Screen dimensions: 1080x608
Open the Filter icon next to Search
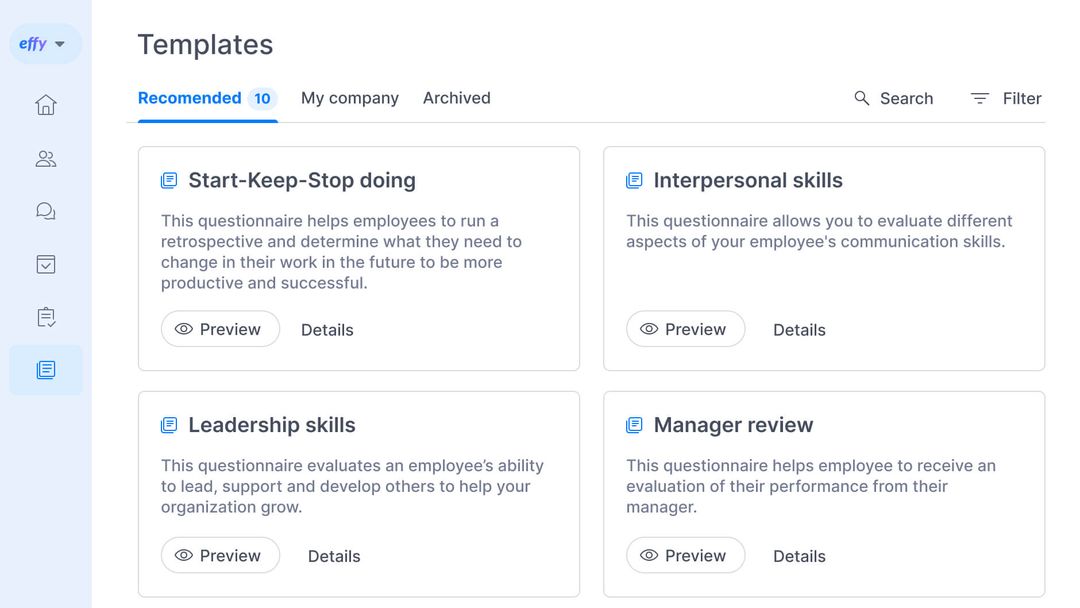click(978, 98)
